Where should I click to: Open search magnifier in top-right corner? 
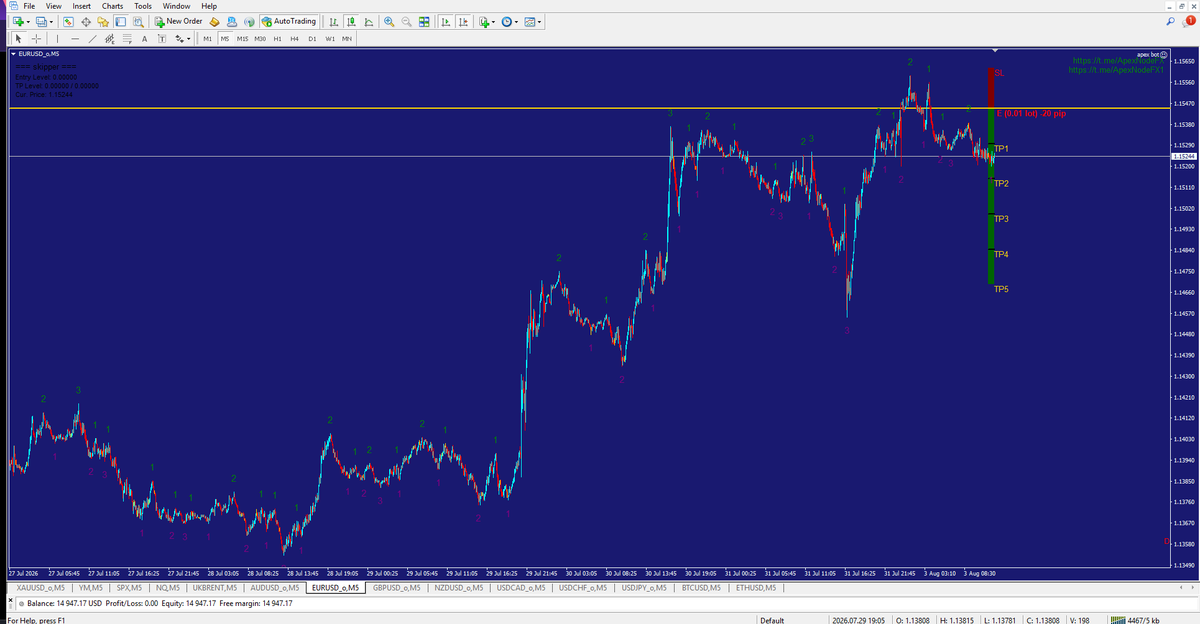(1170, 21)
